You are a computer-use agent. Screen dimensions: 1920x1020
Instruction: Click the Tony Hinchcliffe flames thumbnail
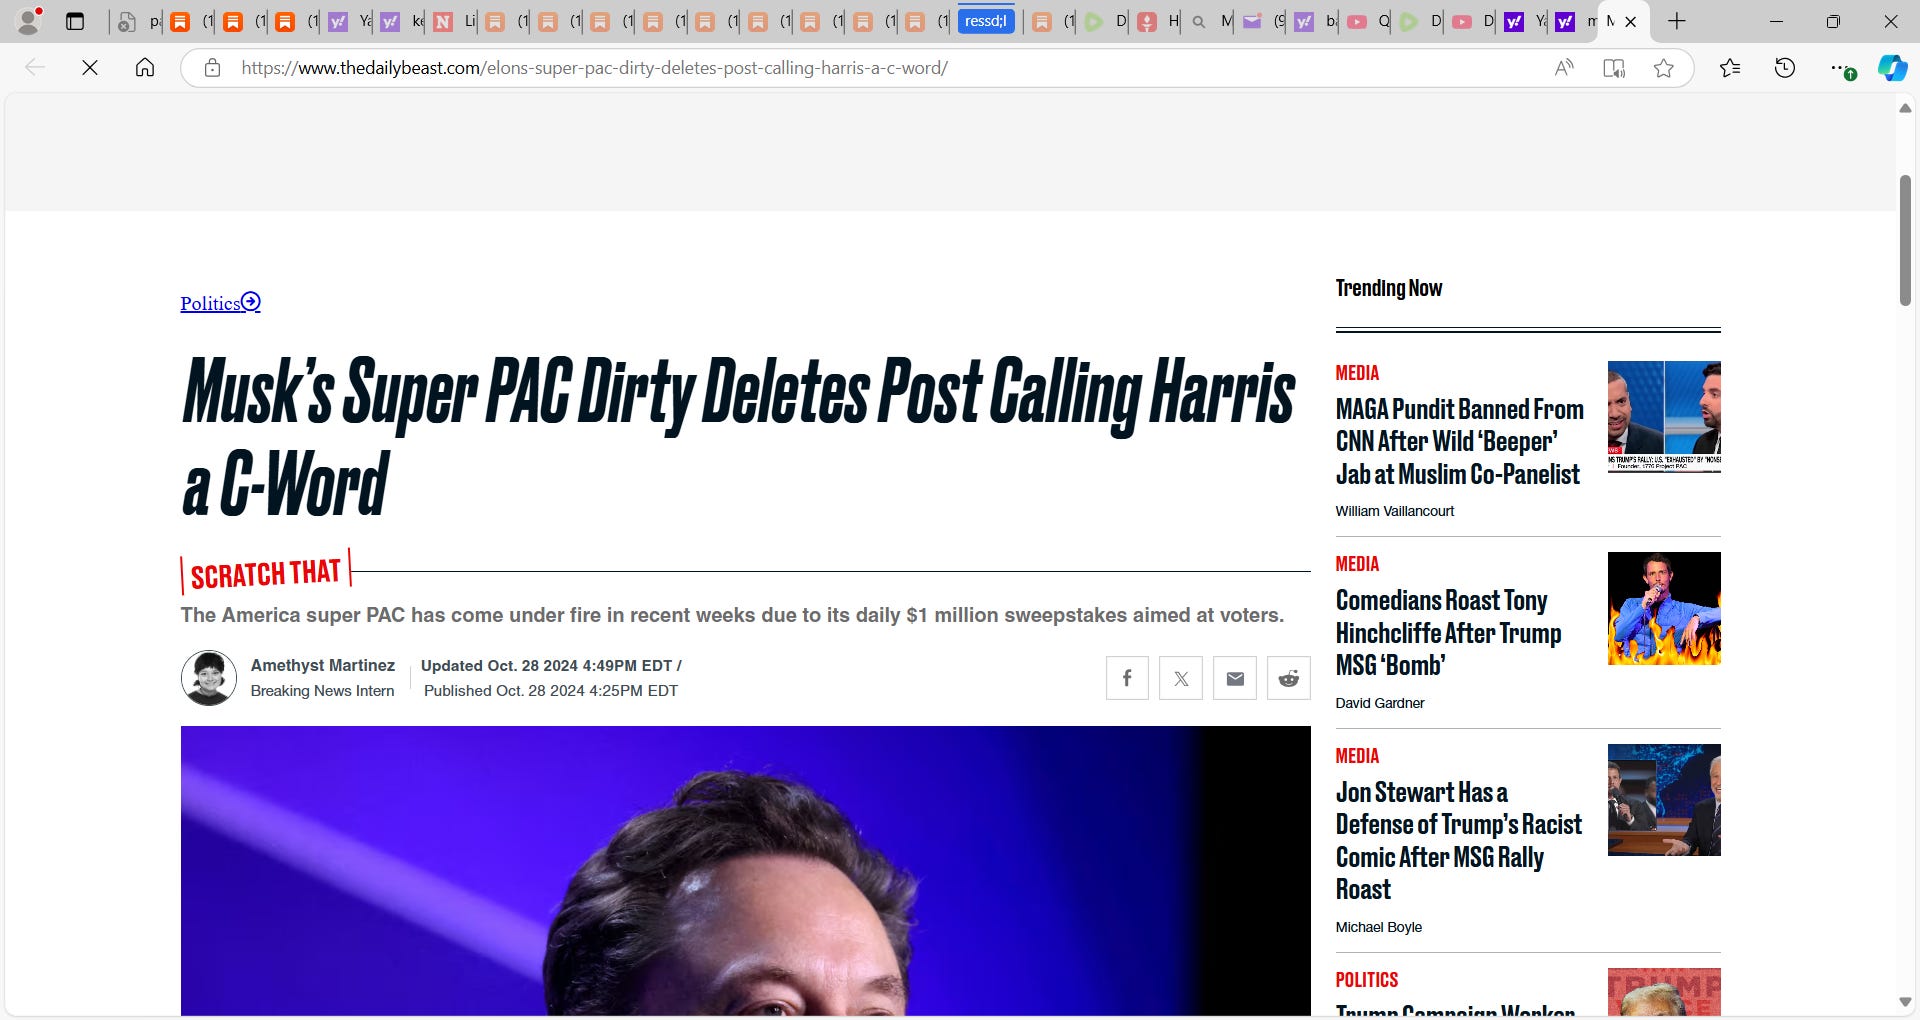coord(1664,608)
